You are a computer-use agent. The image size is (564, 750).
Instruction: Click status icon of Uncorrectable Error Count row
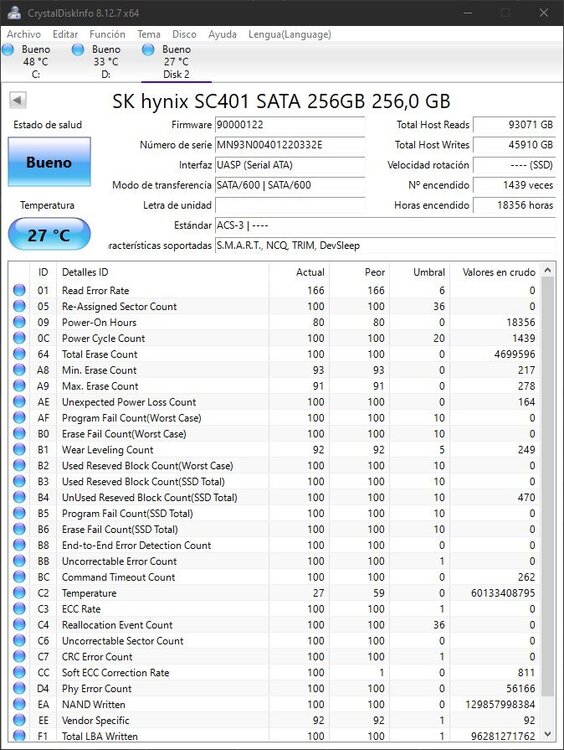coord(19,561)
